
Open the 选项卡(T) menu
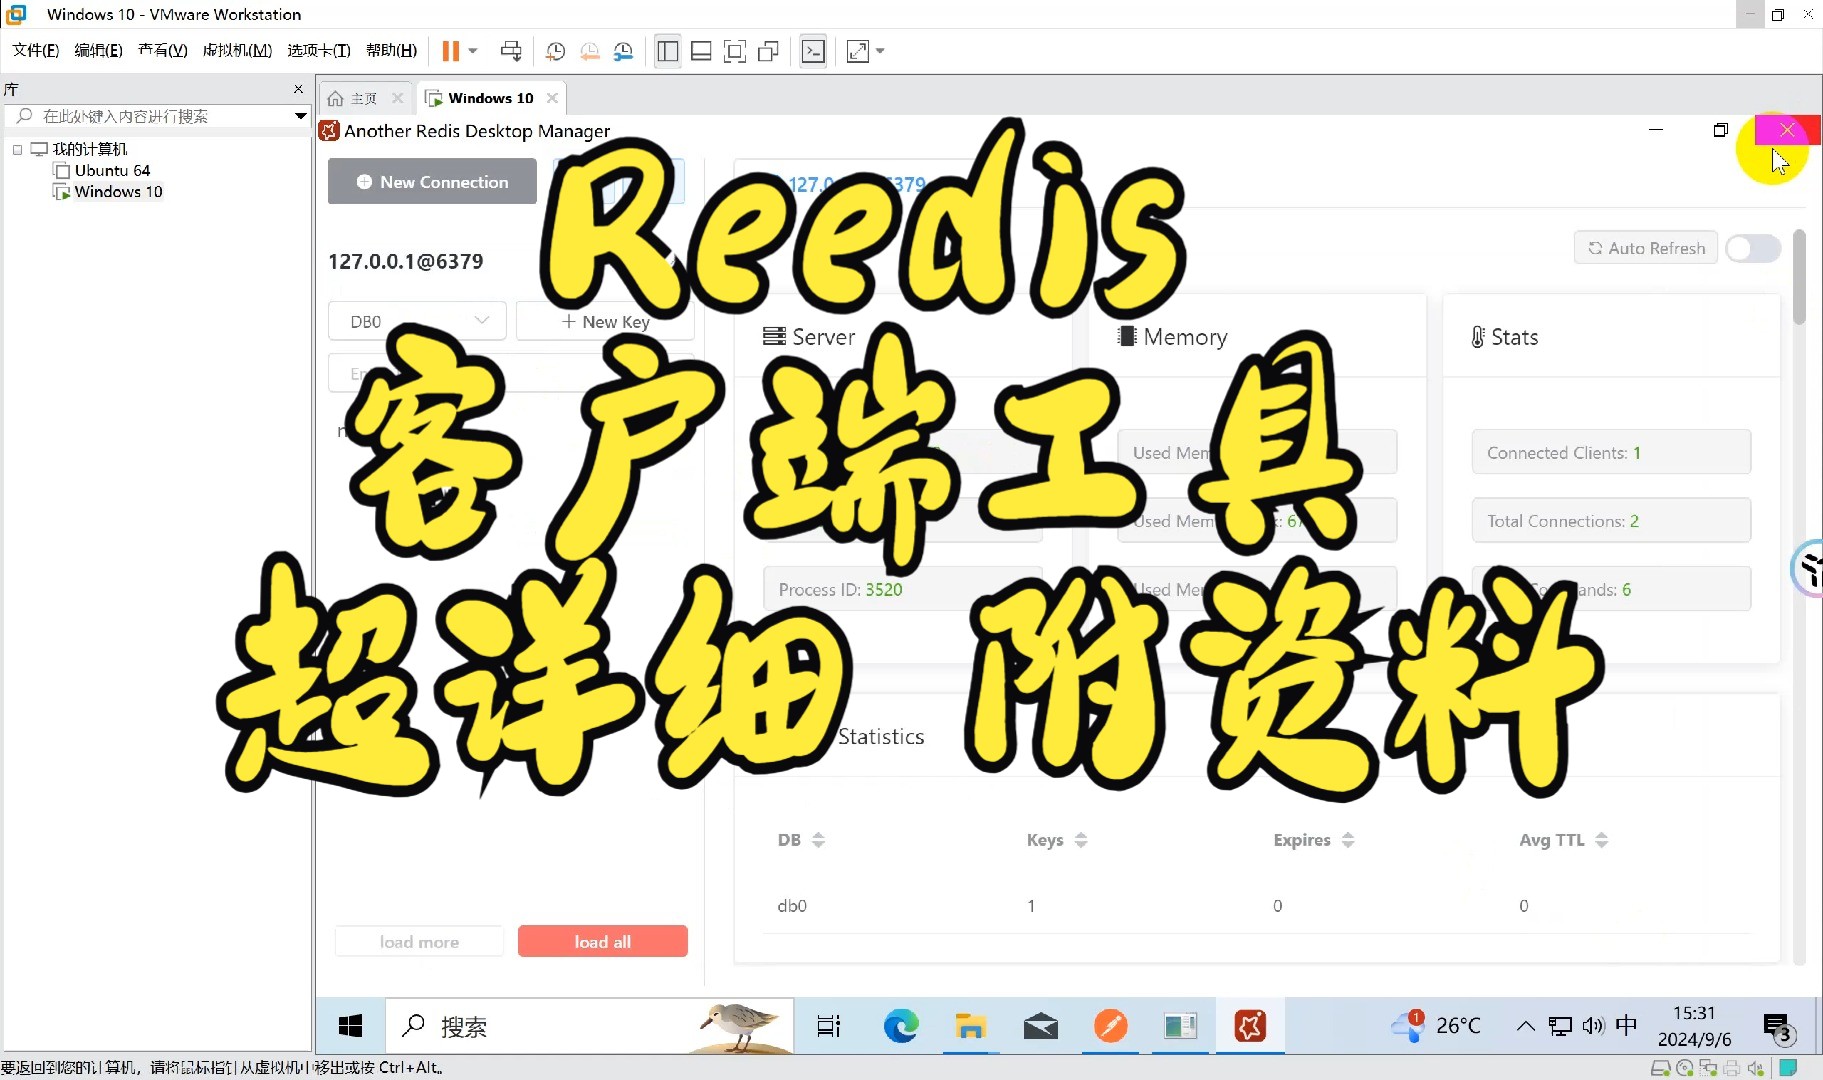point(318,50)
